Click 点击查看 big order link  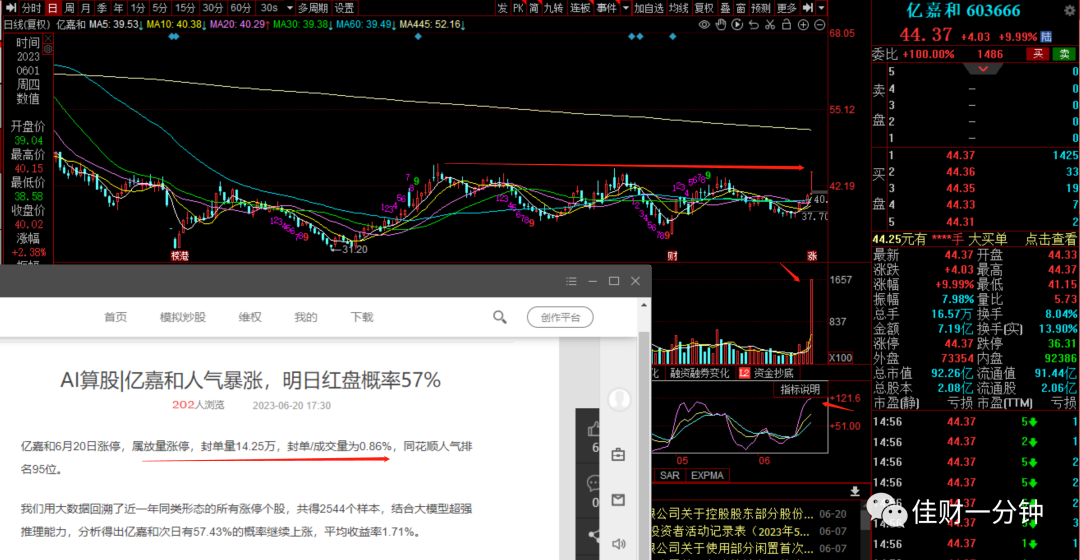[x=1050, y=239]
